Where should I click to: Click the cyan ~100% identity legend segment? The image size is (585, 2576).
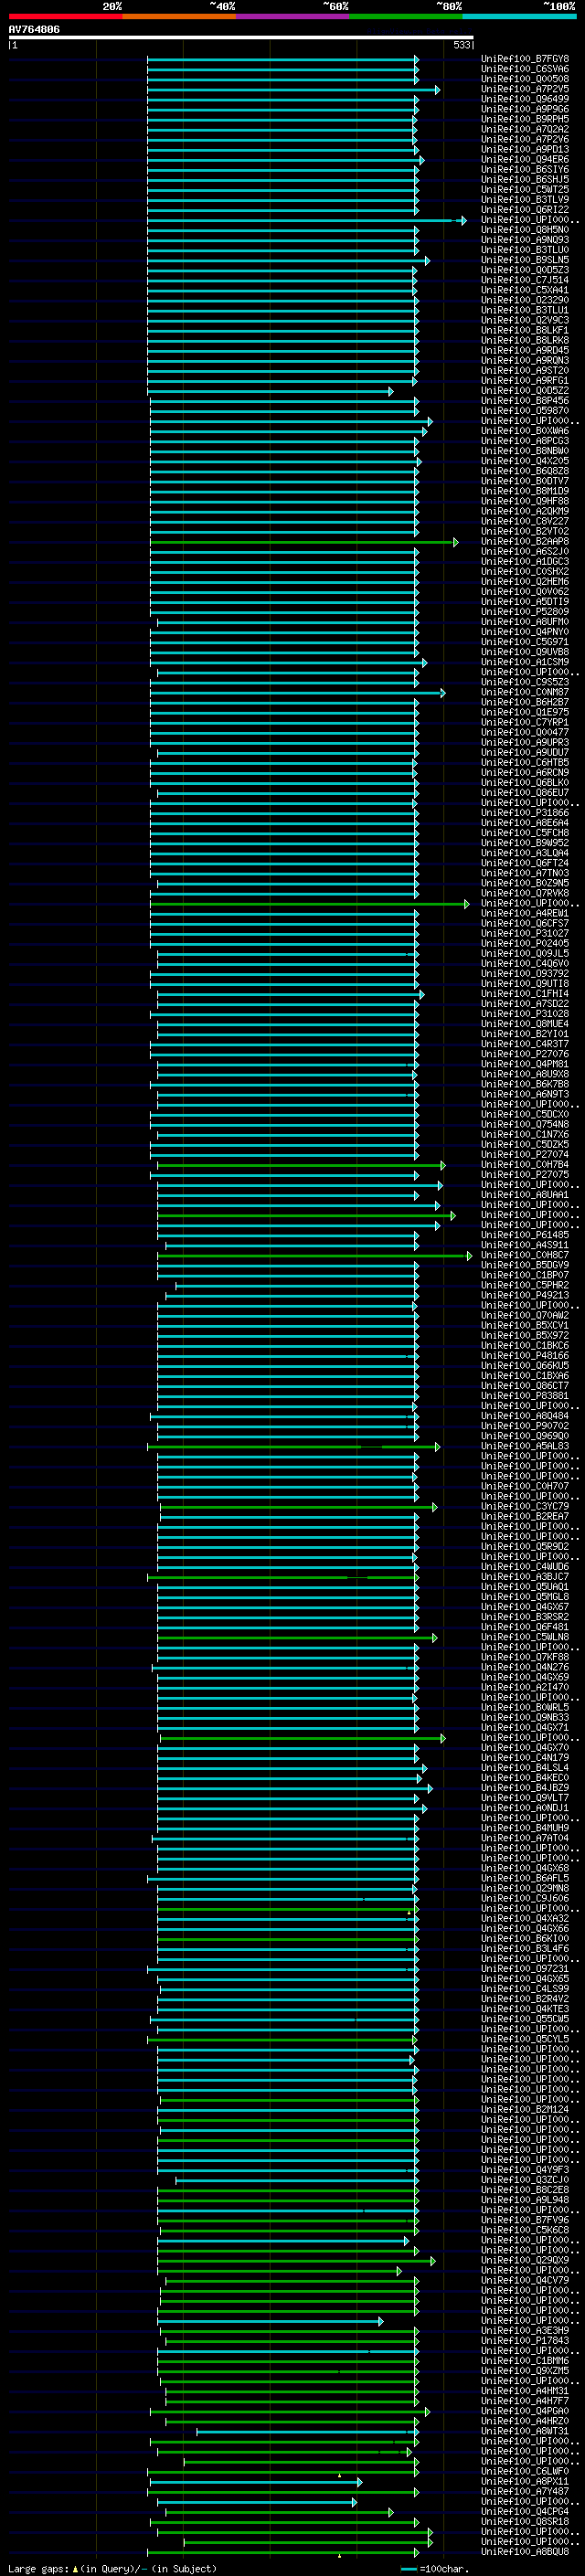[x=519, y=16]
